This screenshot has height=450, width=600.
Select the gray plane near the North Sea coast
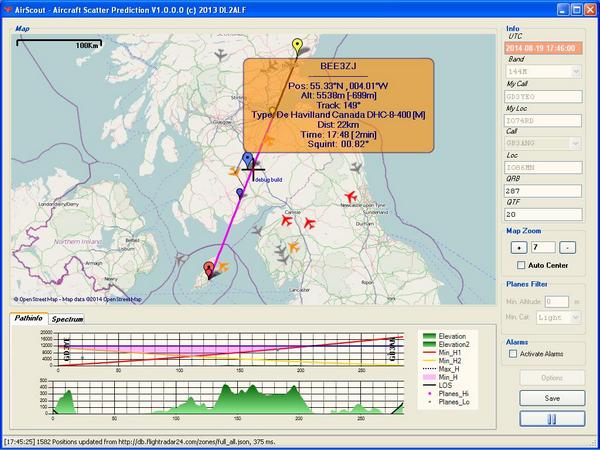pos(356,167)
